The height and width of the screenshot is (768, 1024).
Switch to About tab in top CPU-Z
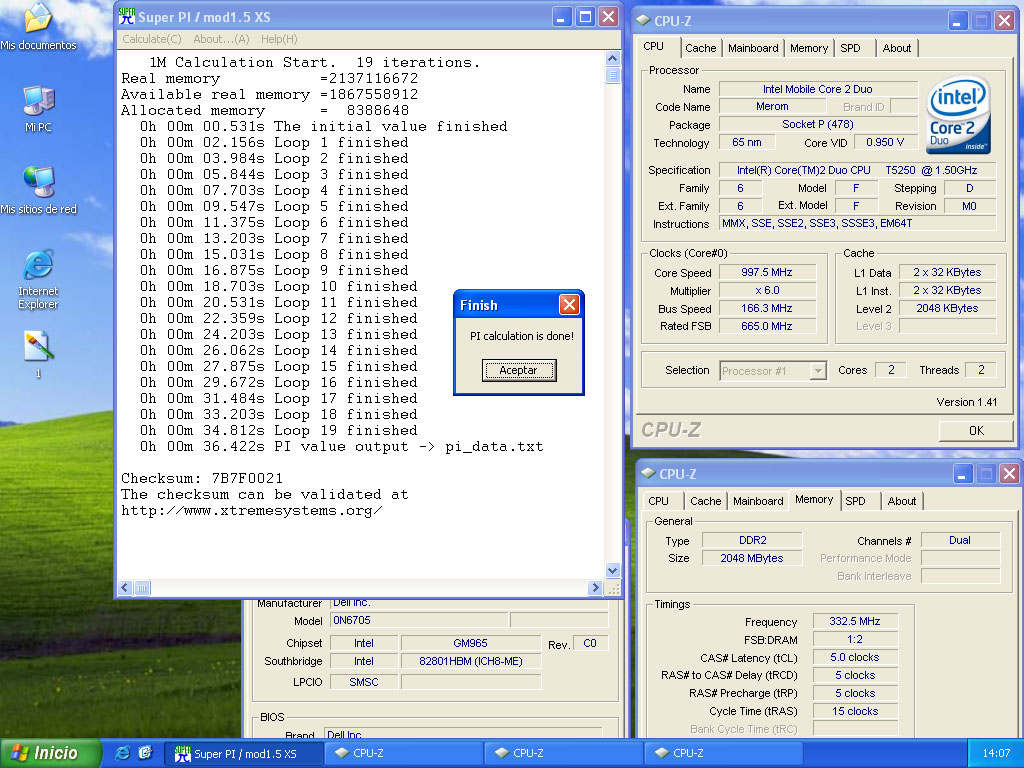point(897,48)
